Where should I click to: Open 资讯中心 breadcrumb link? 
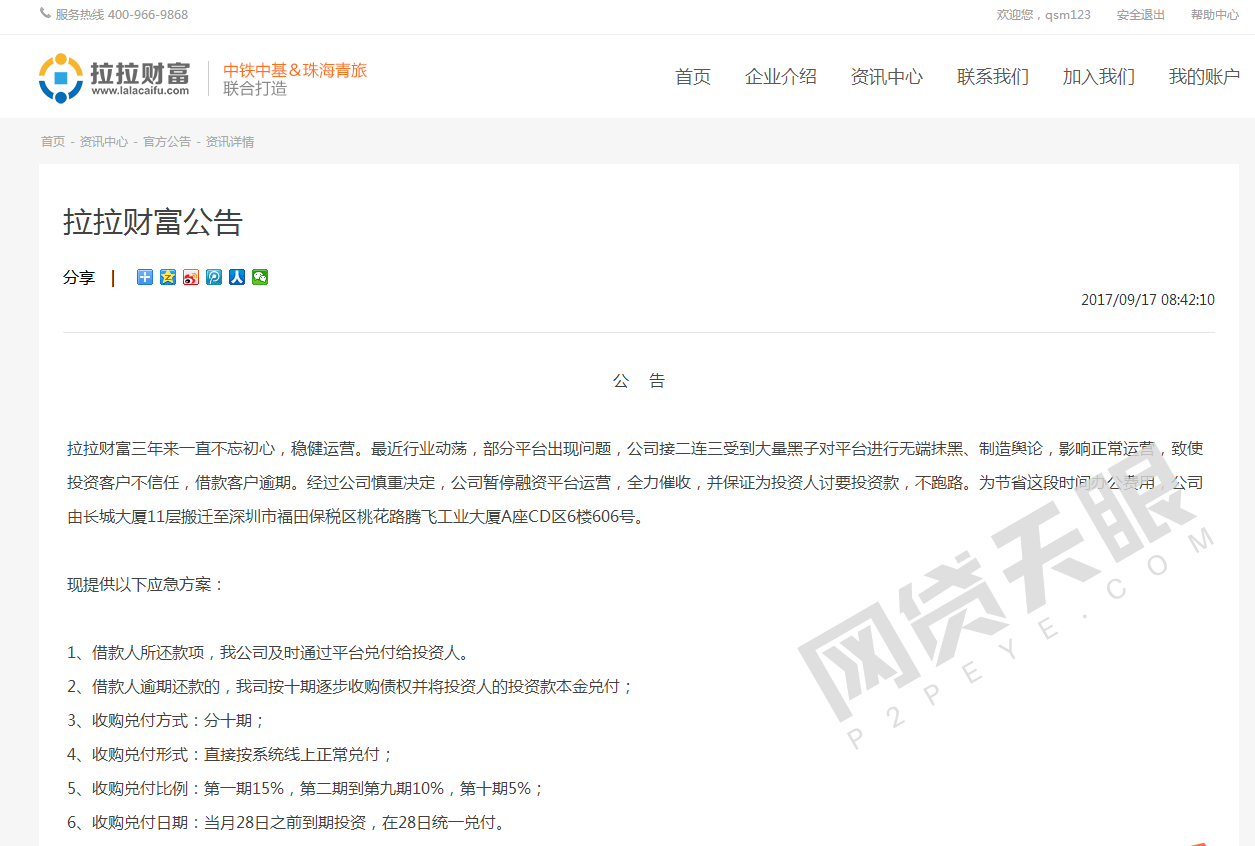tap(104, 142)
